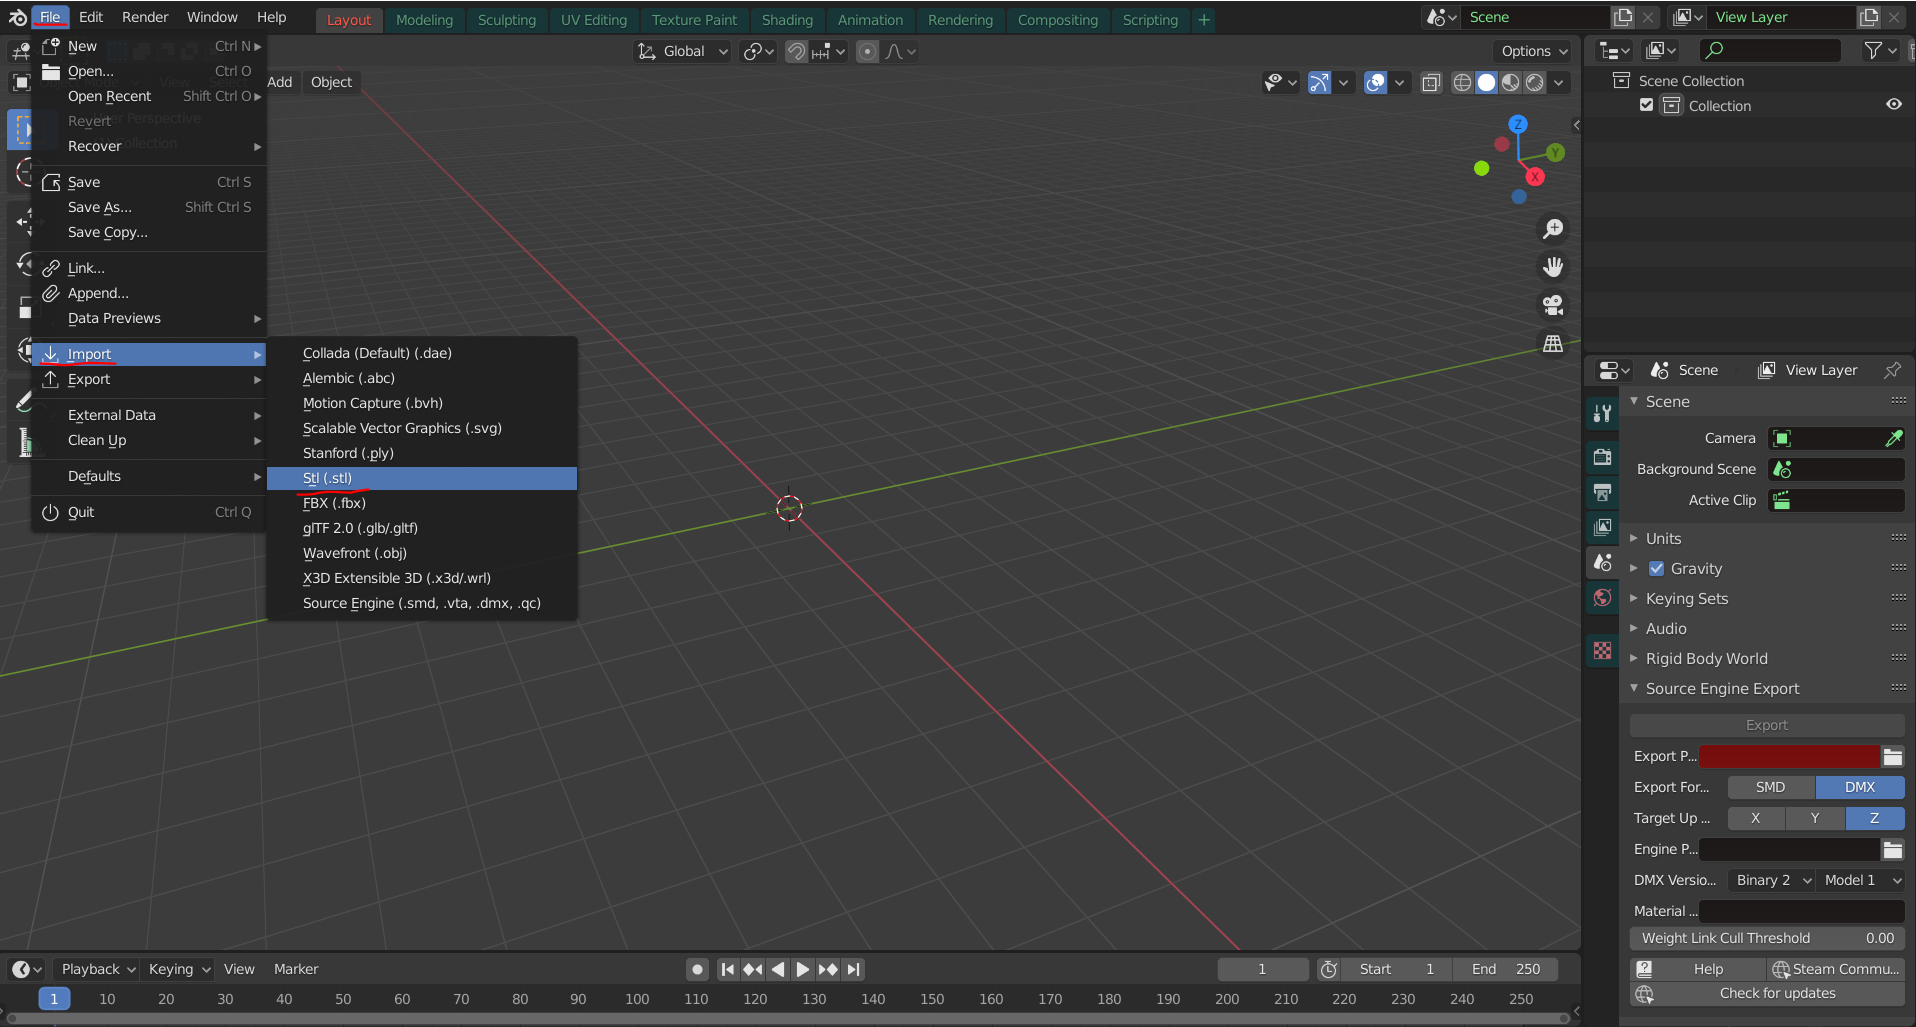Viewport: 1916px width, 1027px height.
Task: Open the World properties tab icon
Action: [x=1603, y=597]
